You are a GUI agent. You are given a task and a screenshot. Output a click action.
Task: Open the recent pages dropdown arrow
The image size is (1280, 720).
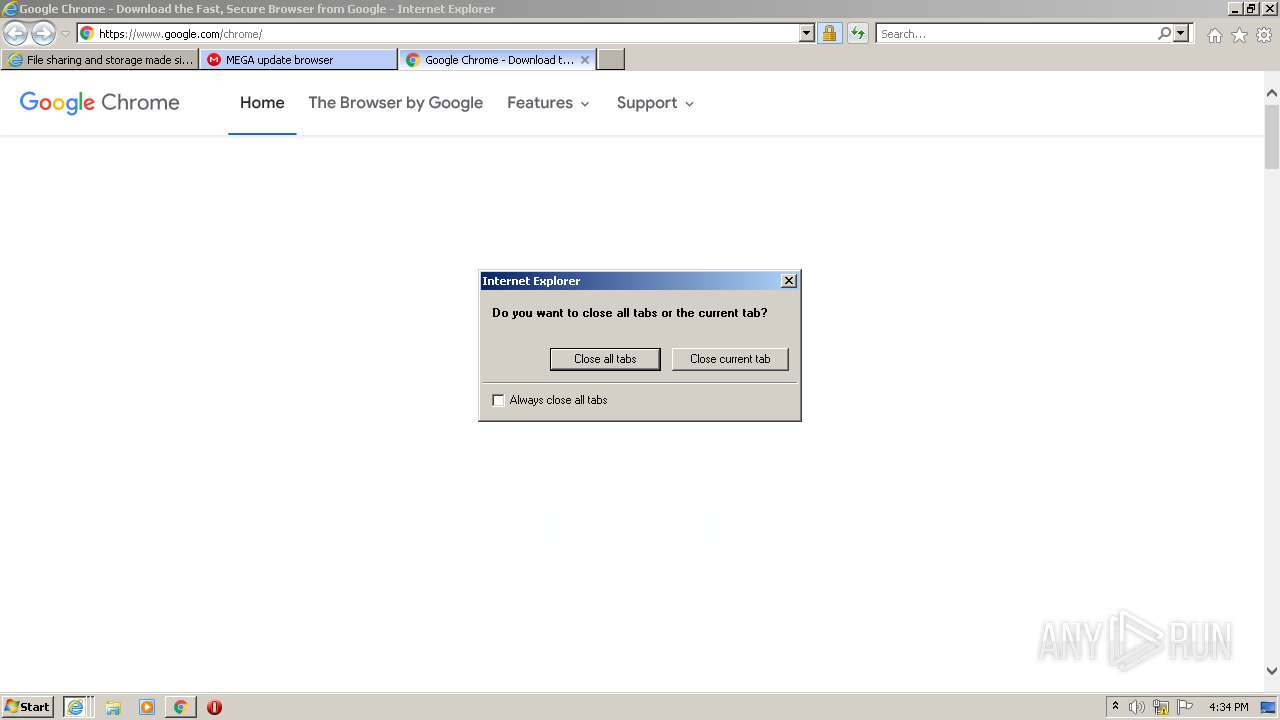click(x=65, y=33)
